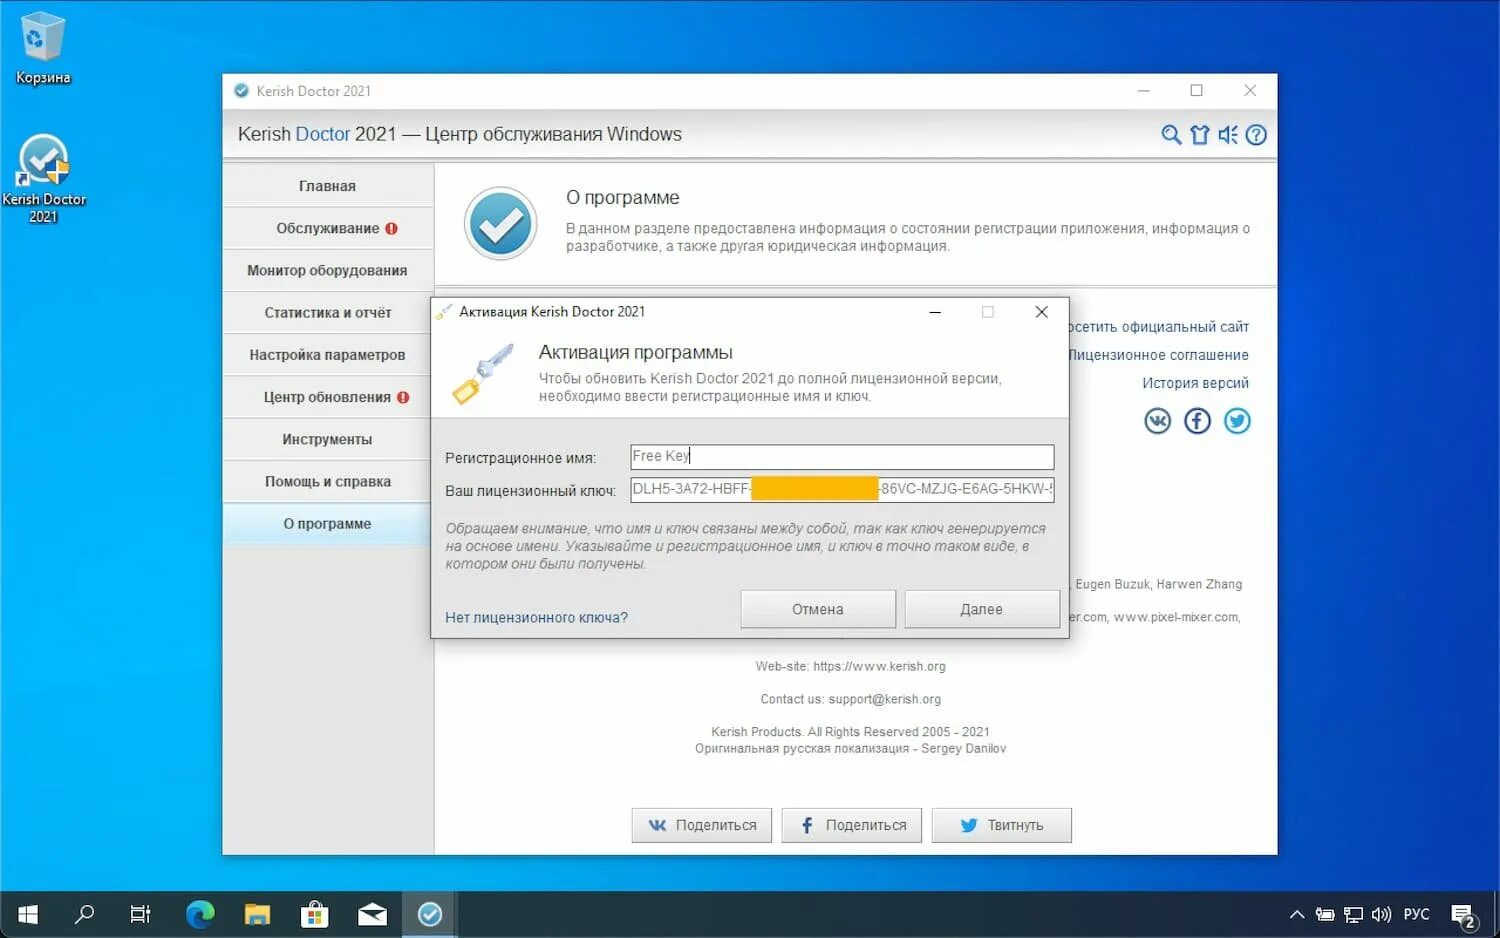Close the activation dialog

tap(1041, 312)
